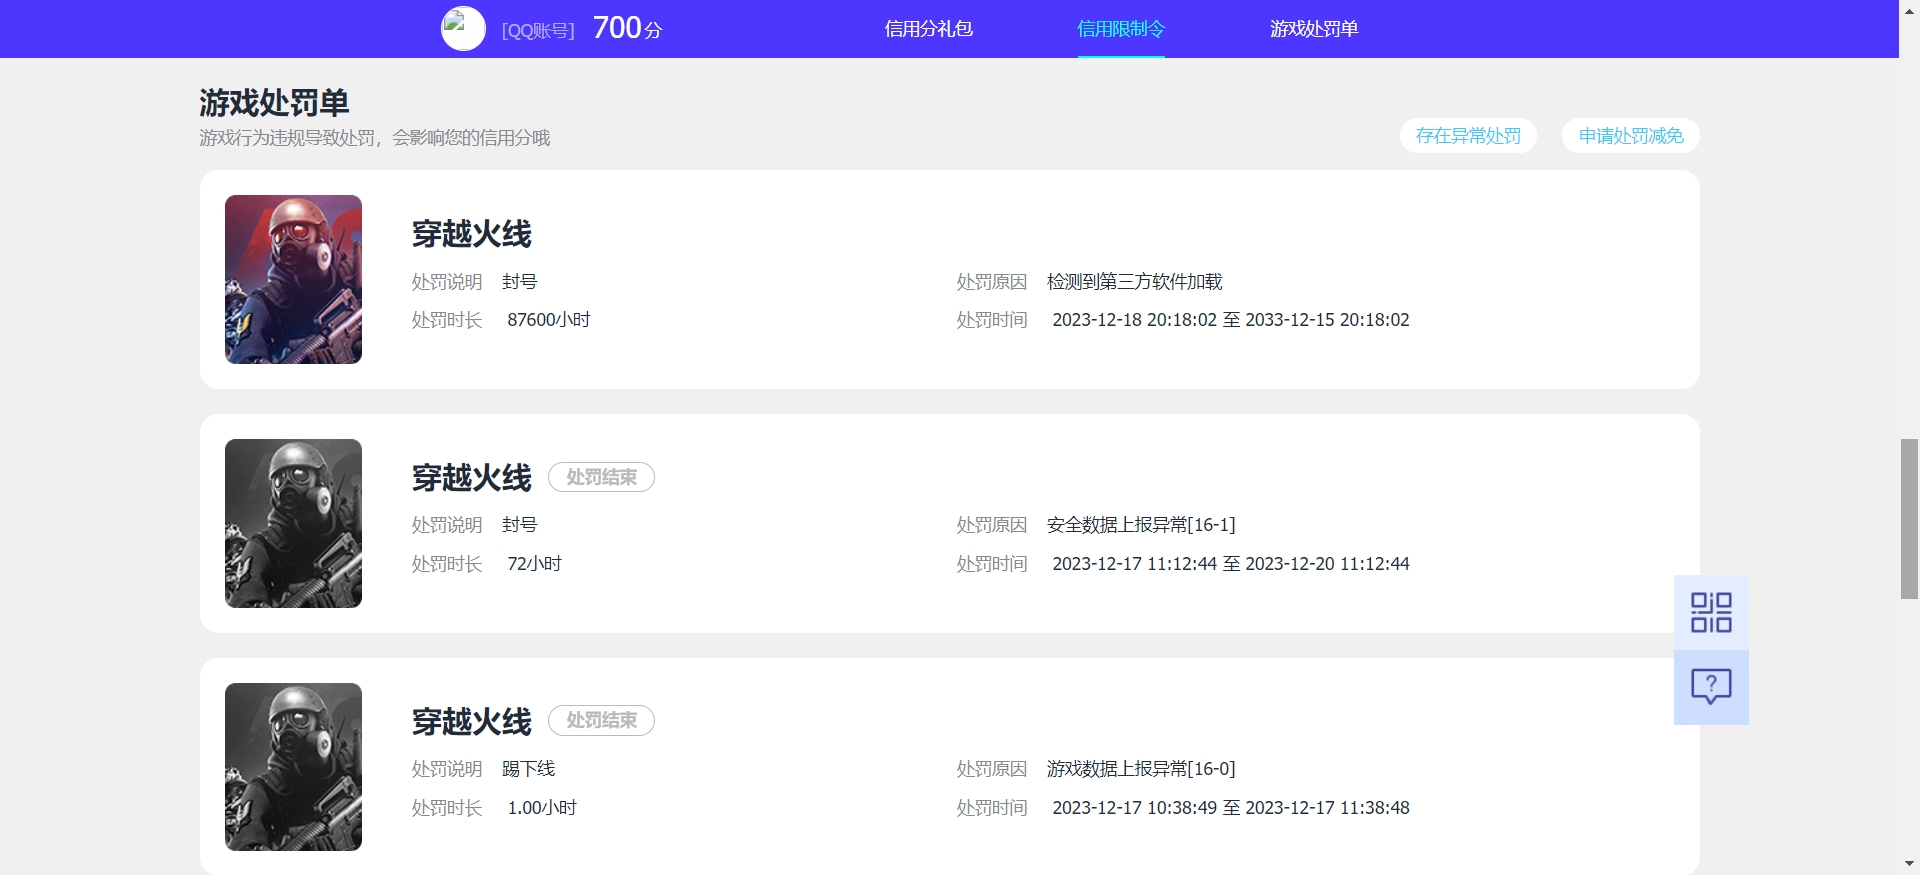Click the 存在异常处罚 button
Image resolution: width=1920 pixels, height=875 pixels.
(1468, 136)
